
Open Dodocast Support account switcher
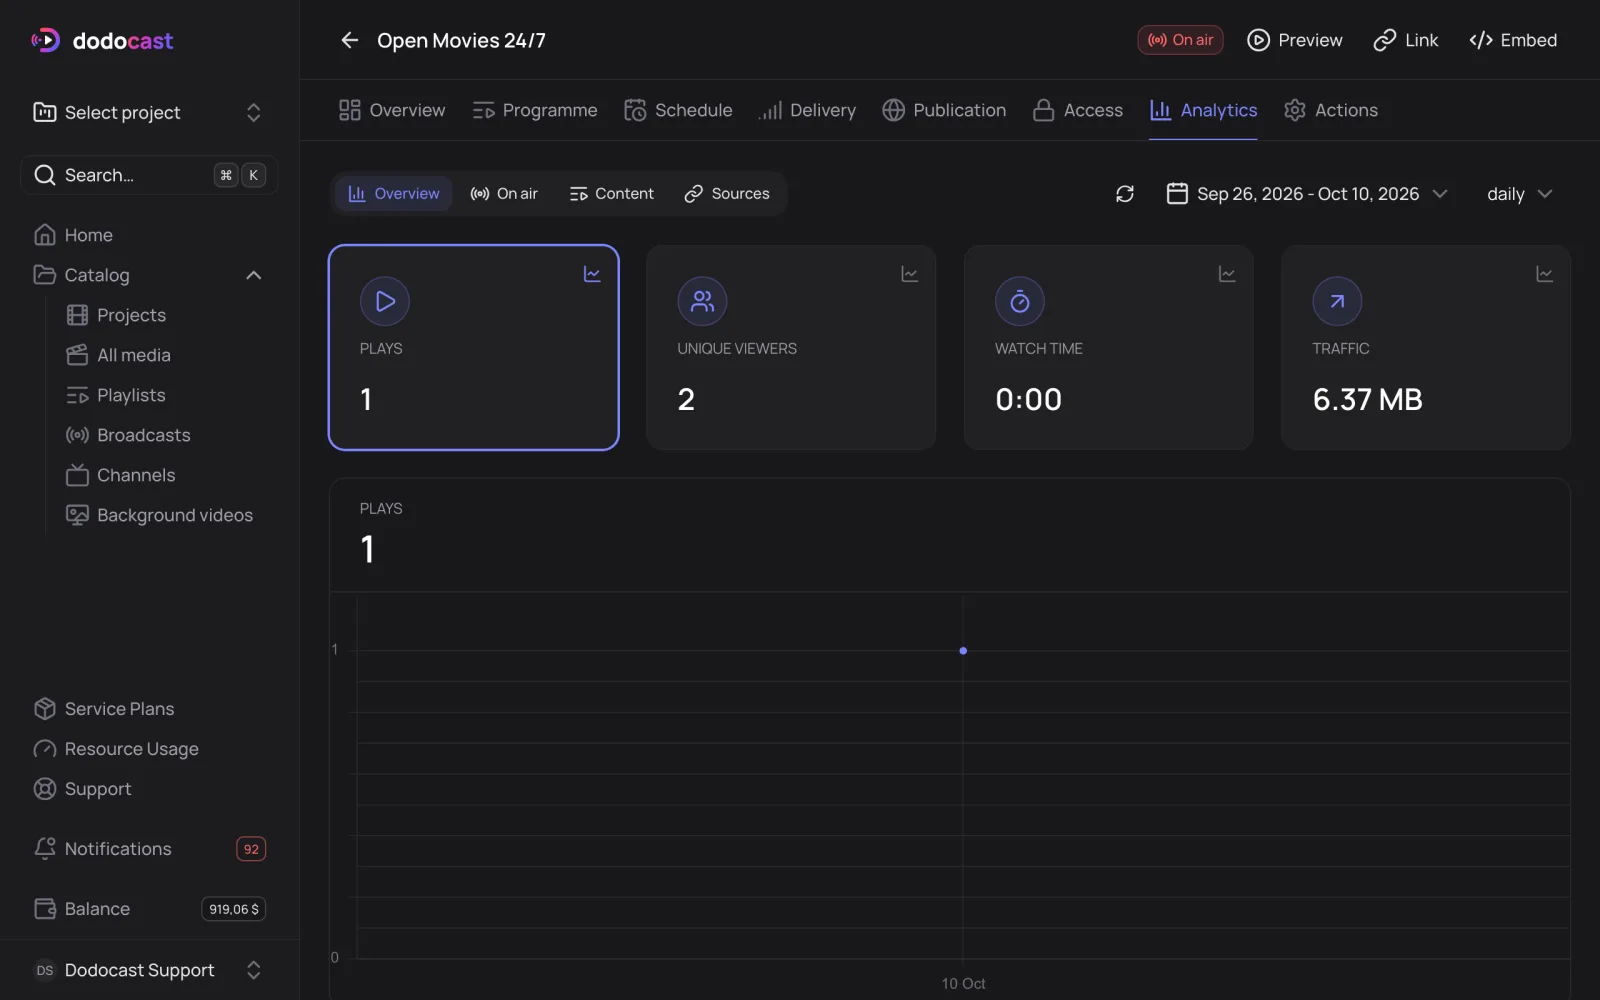[x=149, y=970]
